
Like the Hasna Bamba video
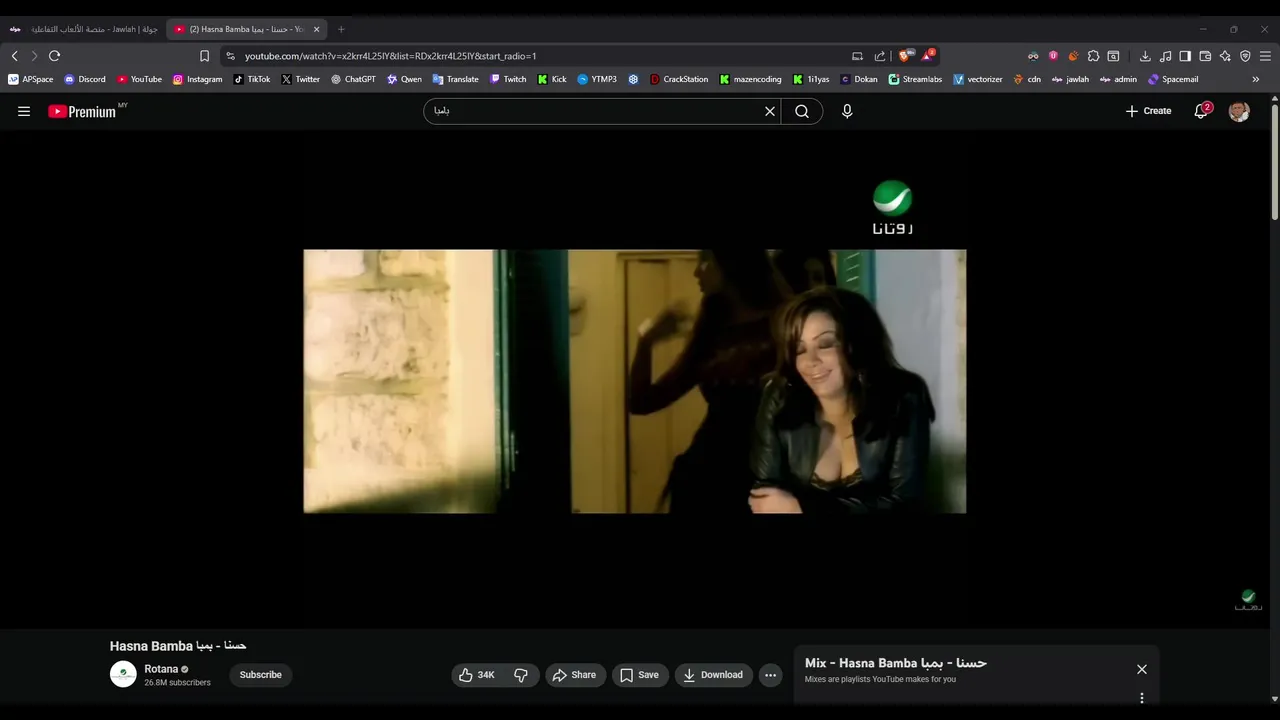tap(476, 675)
